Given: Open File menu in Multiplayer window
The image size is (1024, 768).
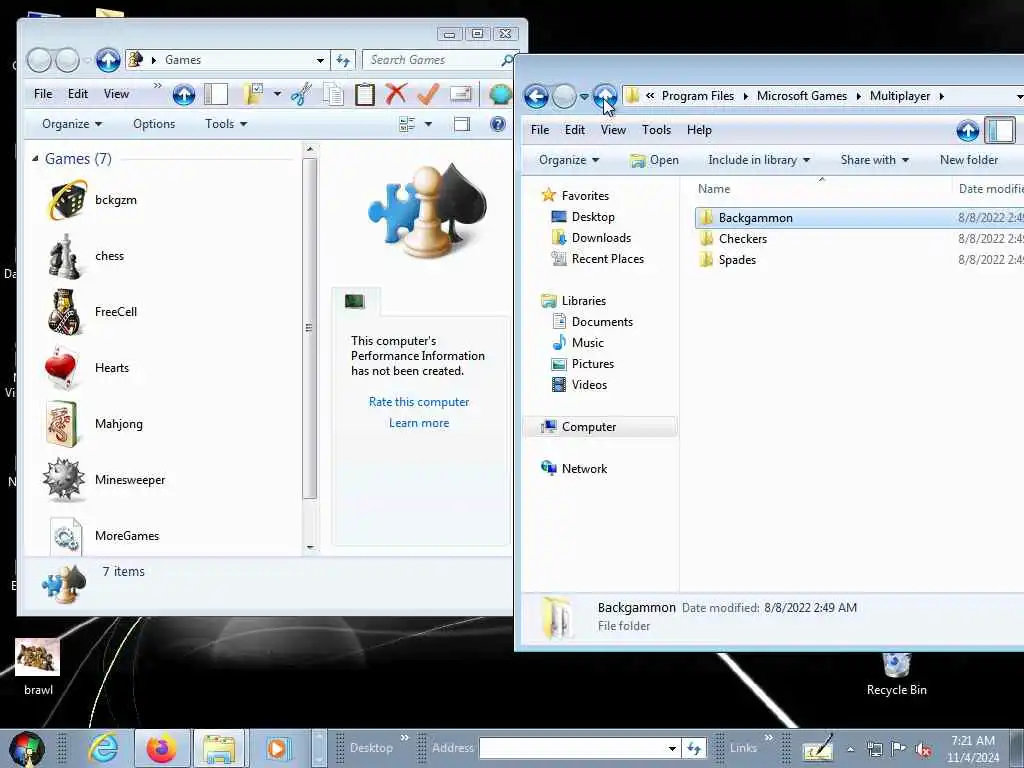Looking at the screenshot, I should pyautogui.click(x=540, y=130).
